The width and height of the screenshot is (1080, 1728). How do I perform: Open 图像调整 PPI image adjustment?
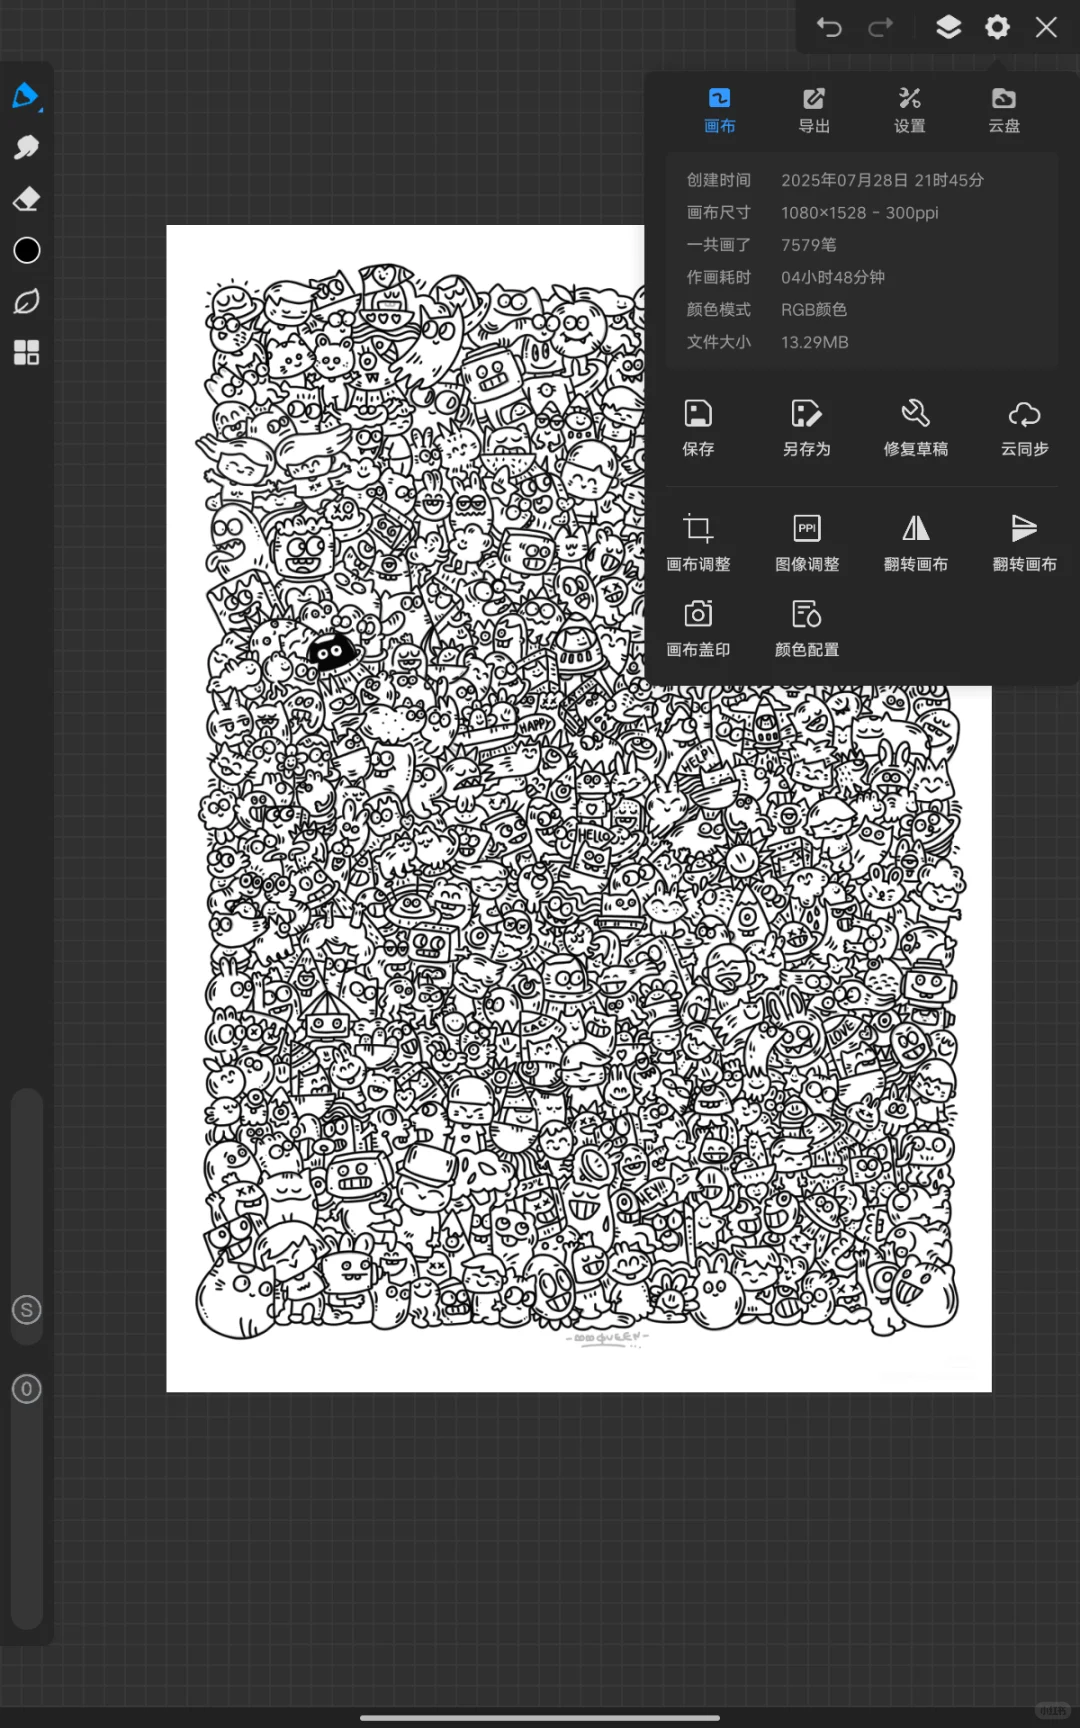pyautogui.click(x=807, y=542)
